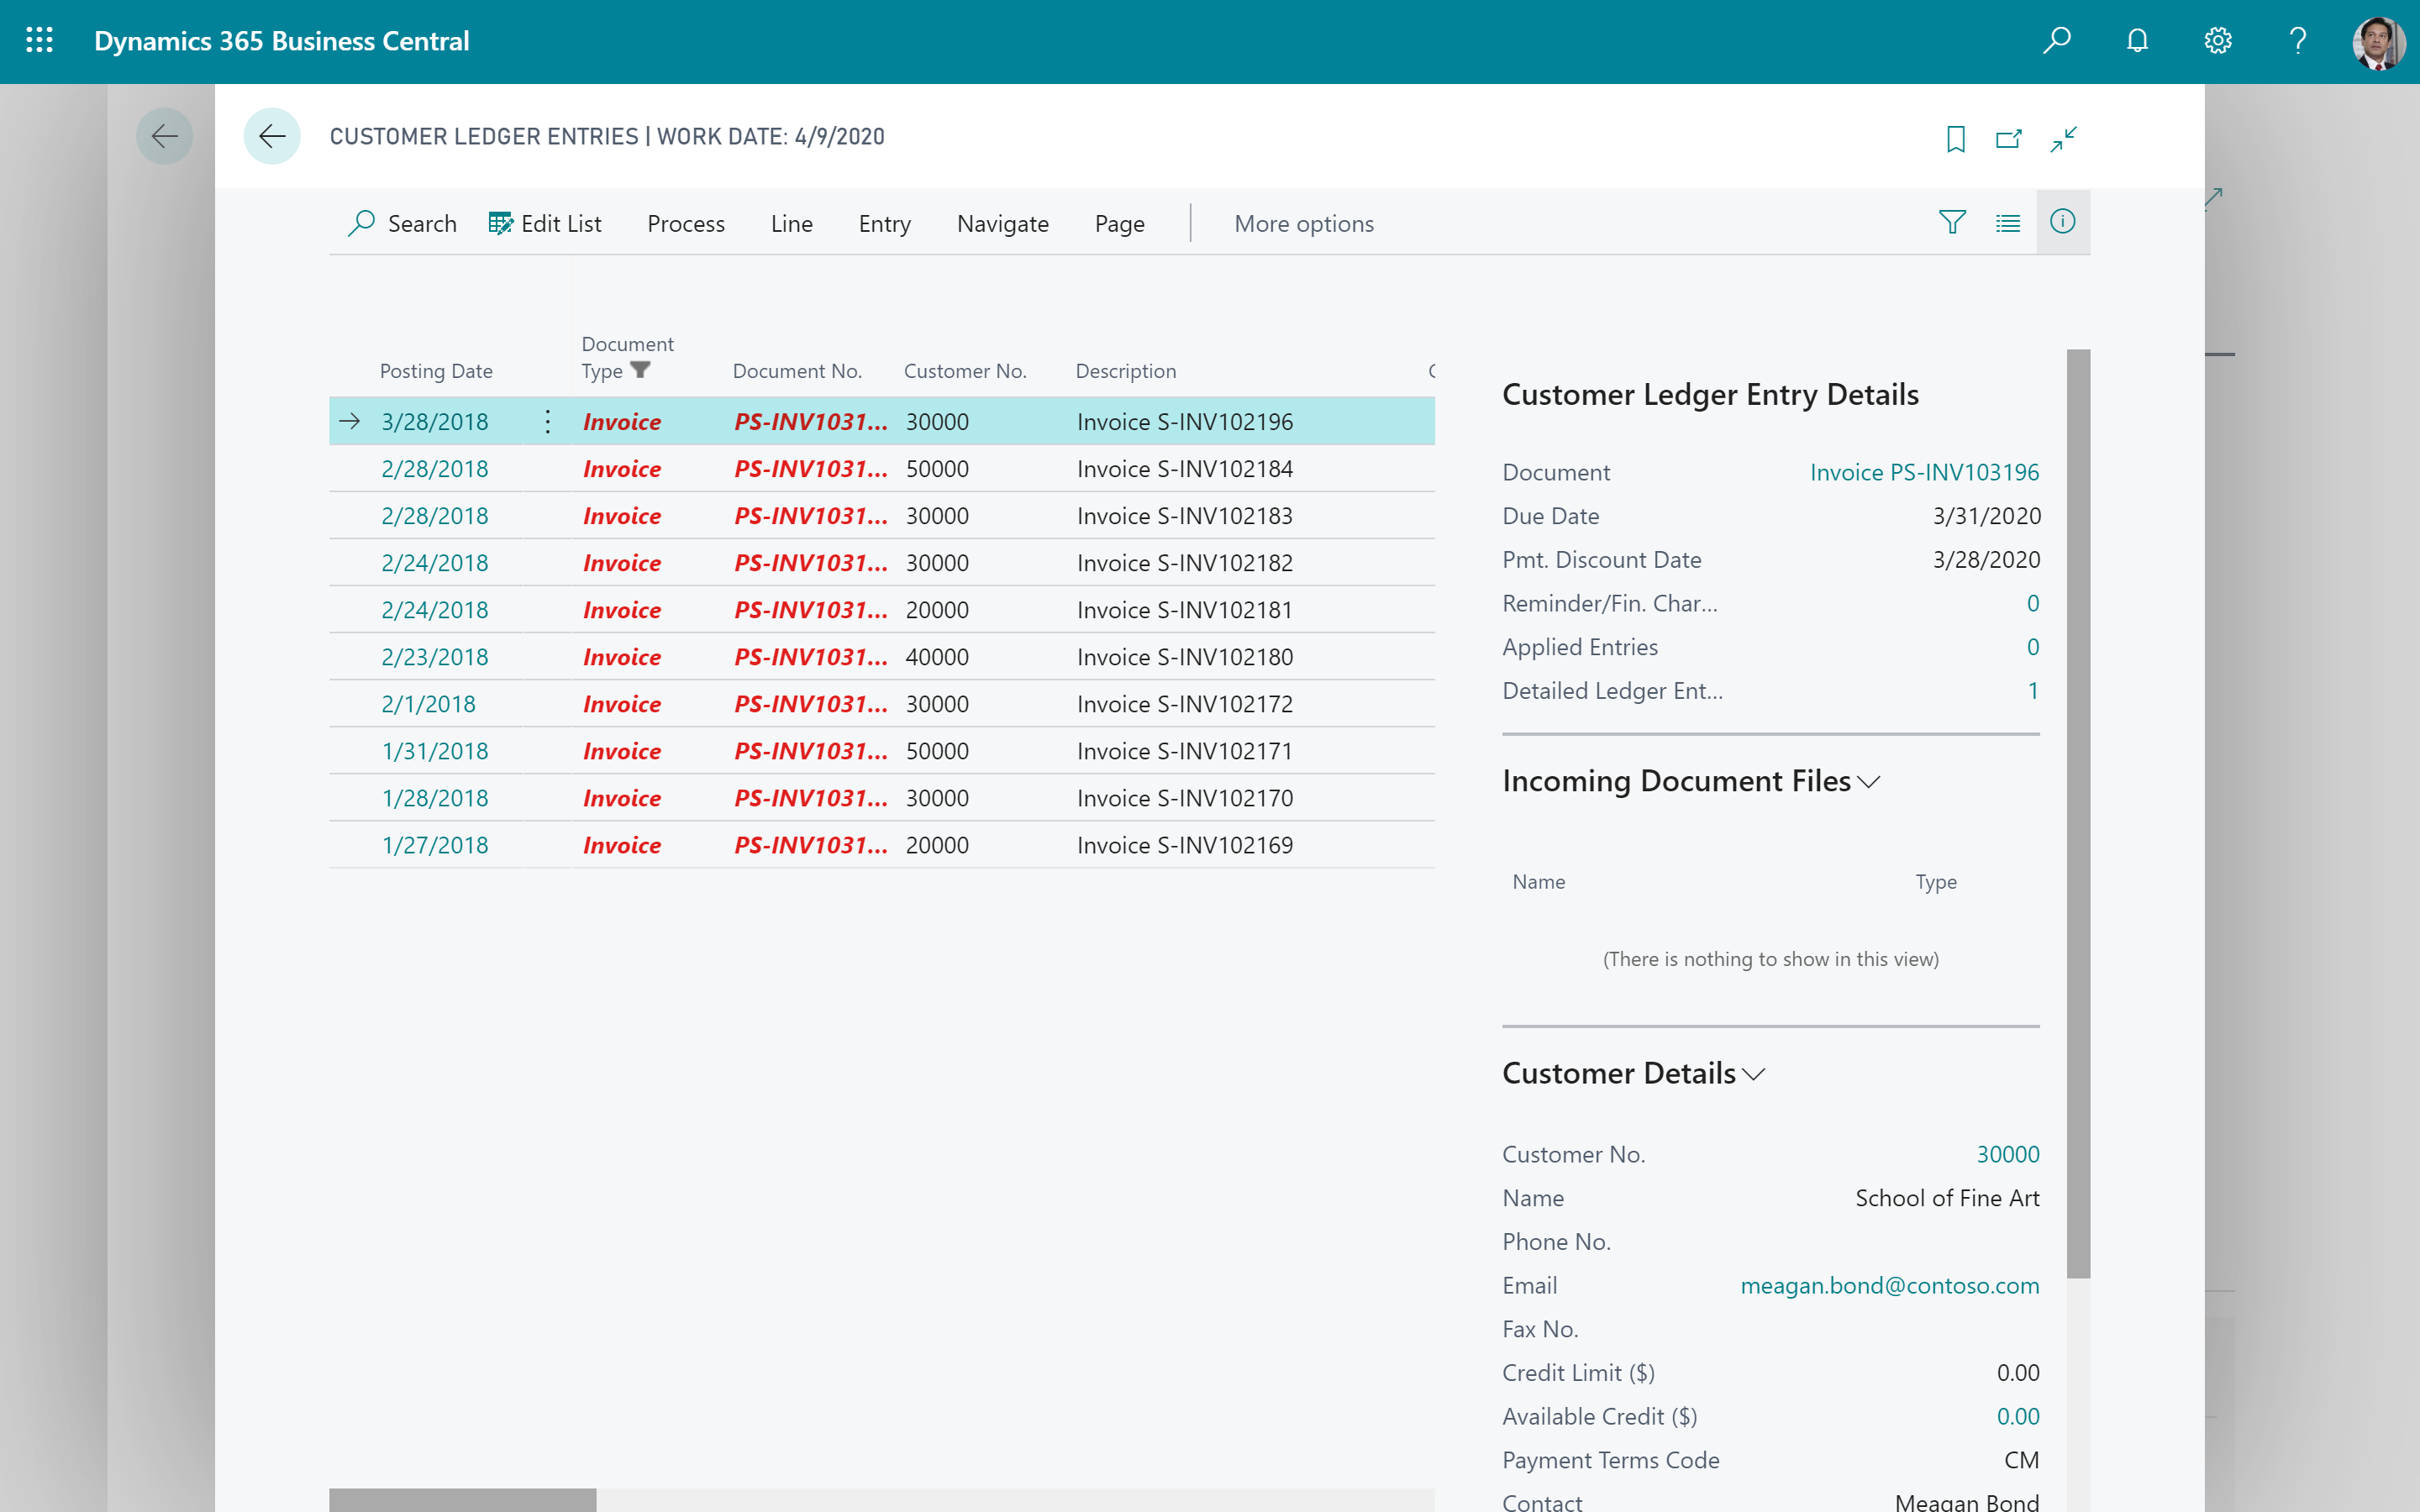Open the Help question mark
This screenshot has height=1512, width=2420.
tap(2297, 41)
